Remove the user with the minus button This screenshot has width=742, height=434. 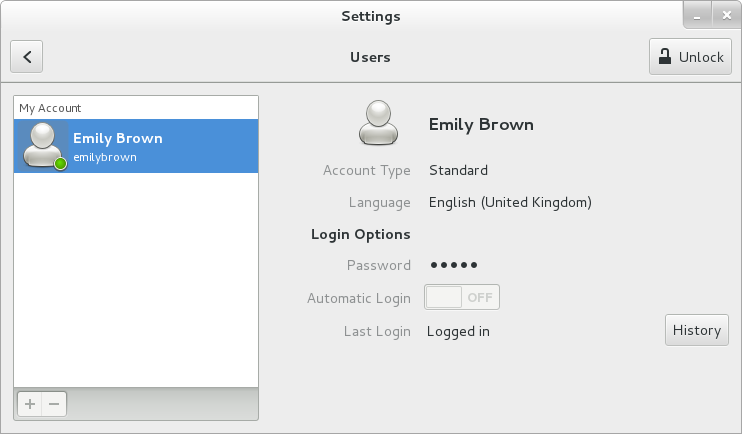click(54, 404)
